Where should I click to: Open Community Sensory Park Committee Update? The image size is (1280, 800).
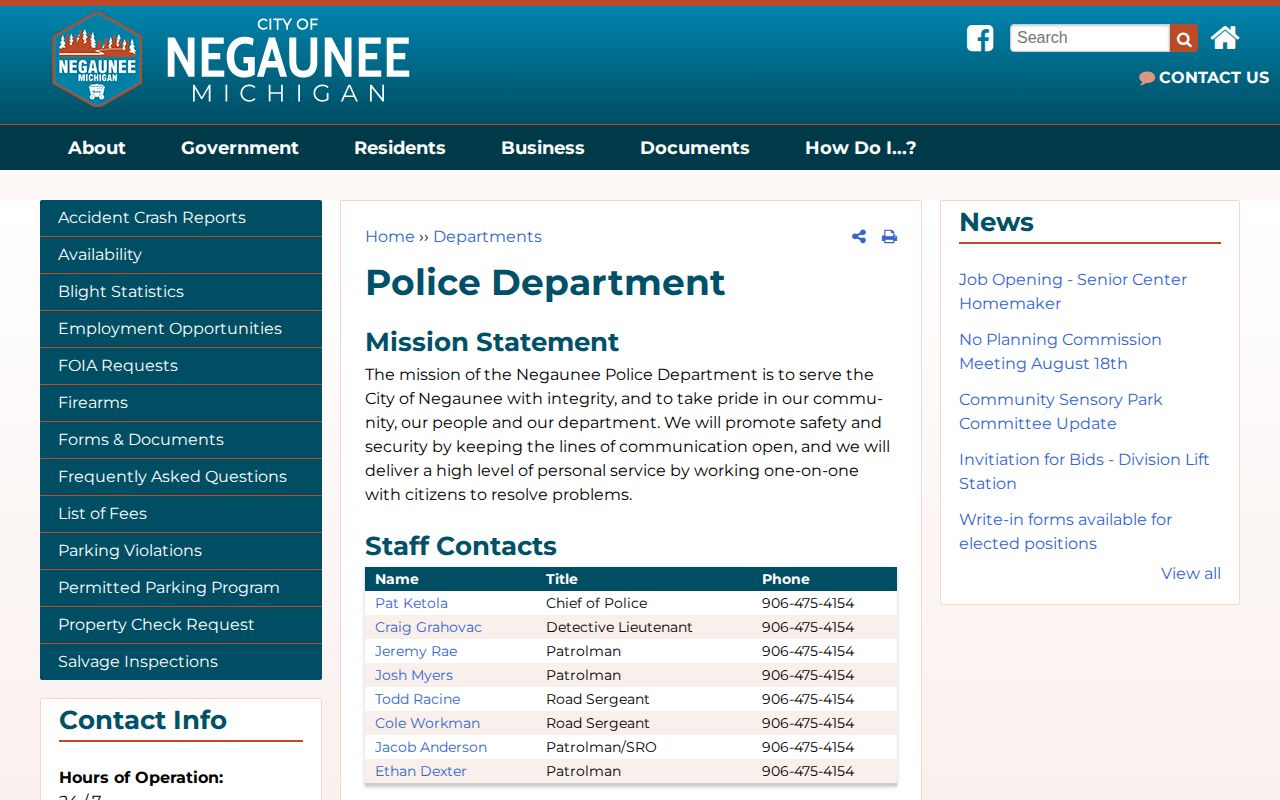pos(1060,412)
